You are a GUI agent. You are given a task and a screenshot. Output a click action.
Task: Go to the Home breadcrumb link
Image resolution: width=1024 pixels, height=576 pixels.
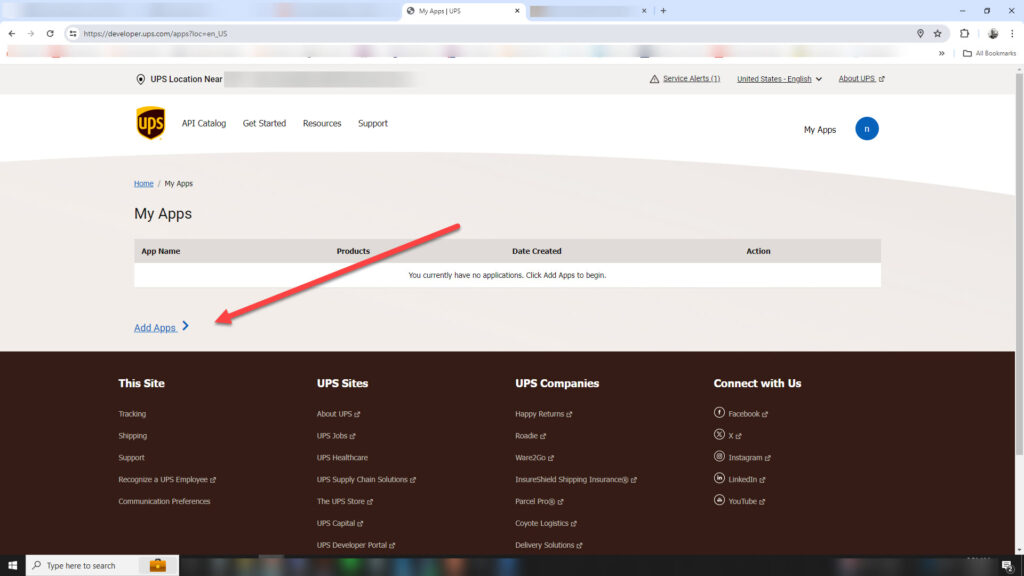tap(144, 184)
